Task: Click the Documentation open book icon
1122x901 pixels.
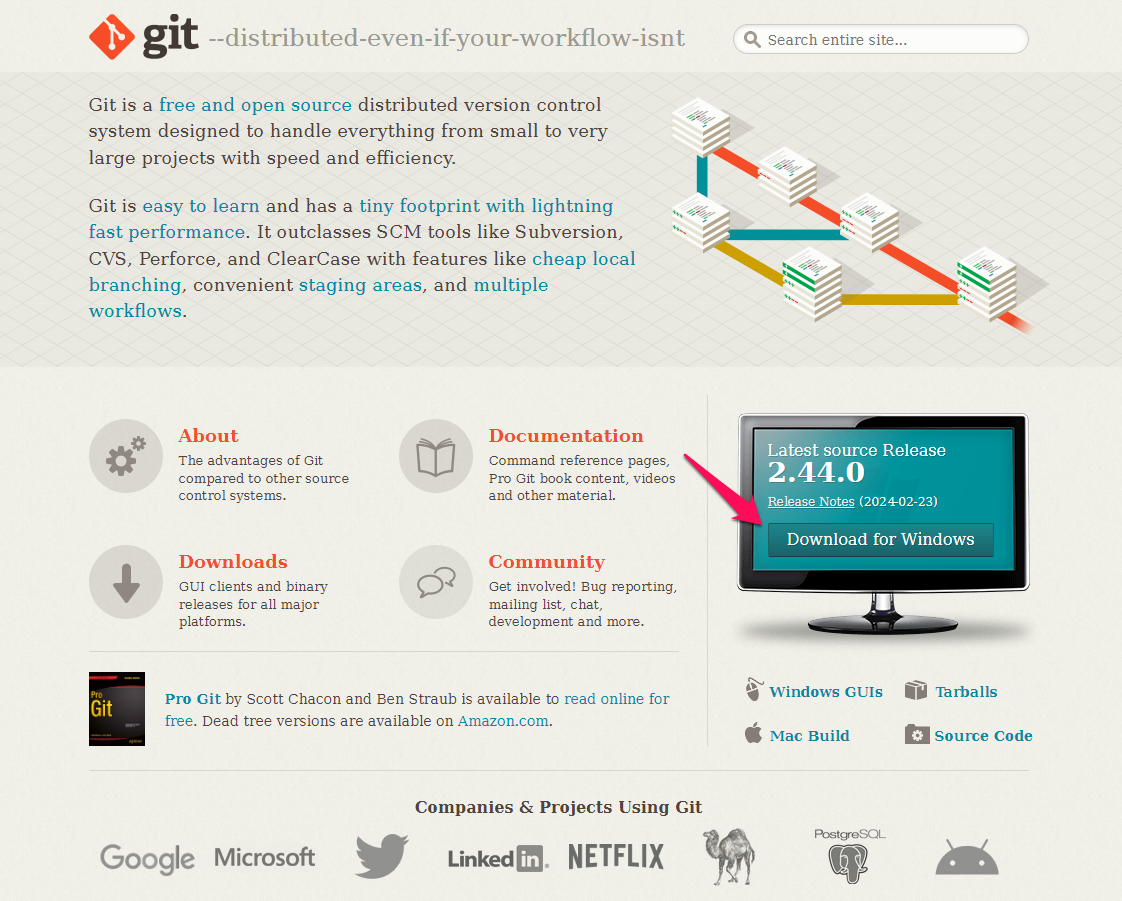Action: pos(436,456)
